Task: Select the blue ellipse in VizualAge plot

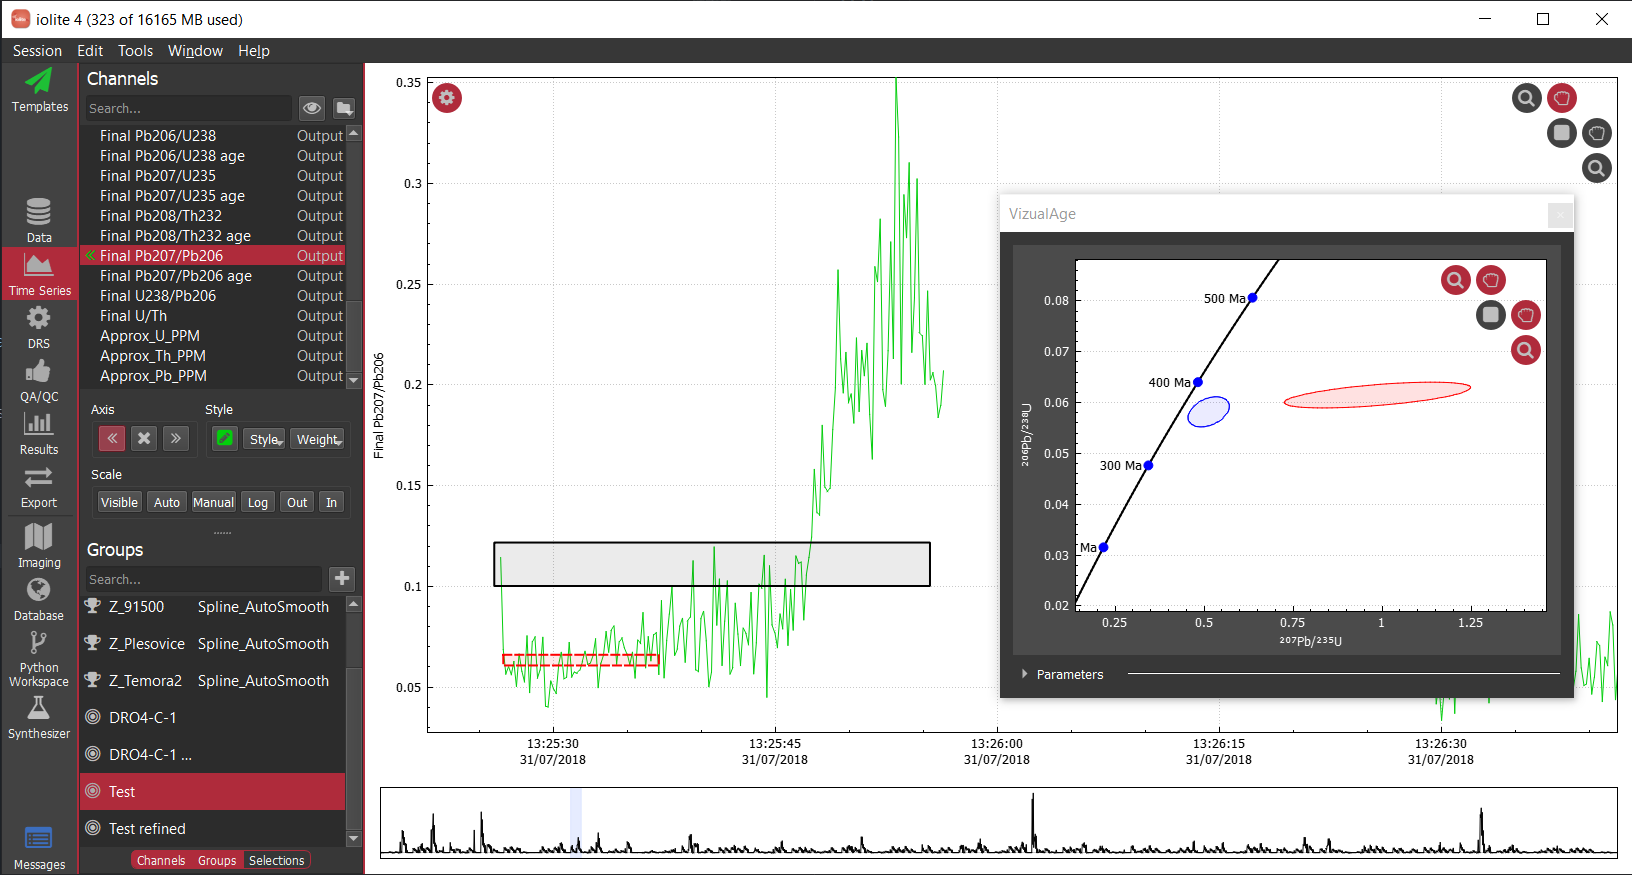Action: coord(1208,411)
